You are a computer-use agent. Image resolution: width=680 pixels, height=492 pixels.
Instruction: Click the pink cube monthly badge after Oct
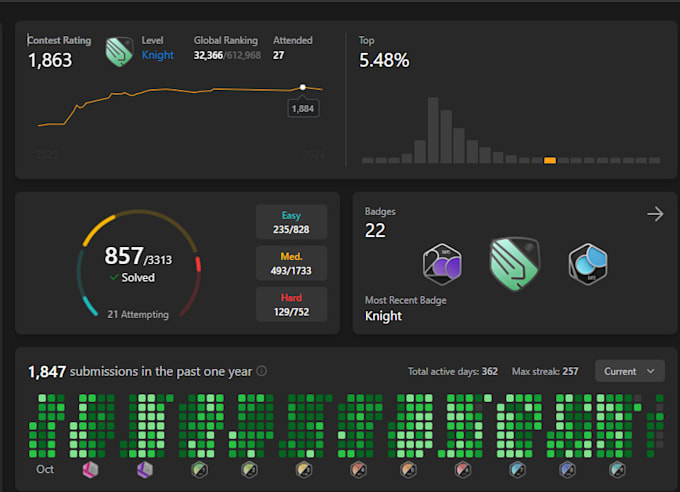tap(91, 469)
